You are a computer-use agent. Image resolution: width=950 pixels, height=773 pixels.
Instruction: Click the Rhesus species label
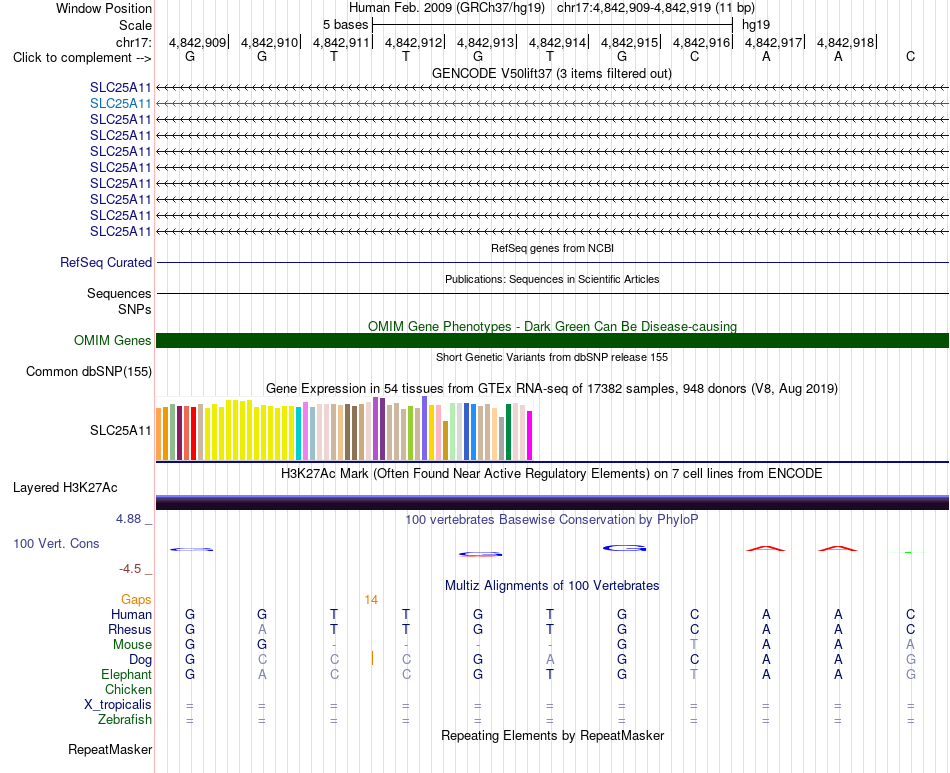tap(130, 629)
